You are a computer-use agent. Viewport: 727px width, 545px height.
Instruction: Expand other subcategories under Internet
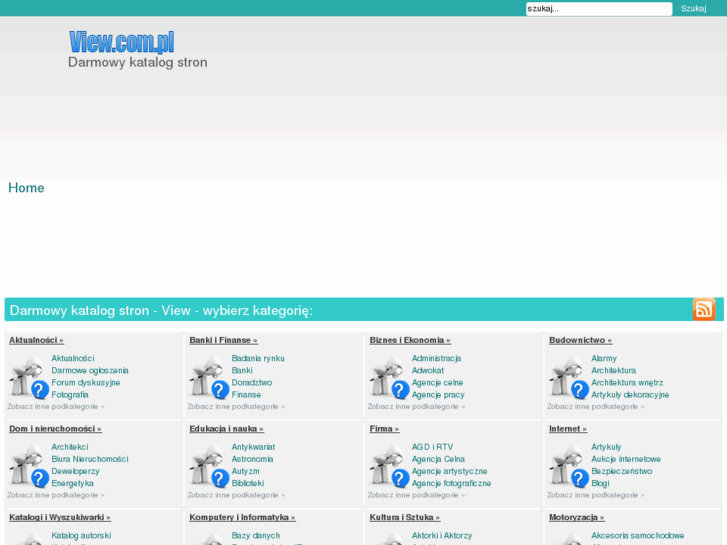(x=596, y=495)
